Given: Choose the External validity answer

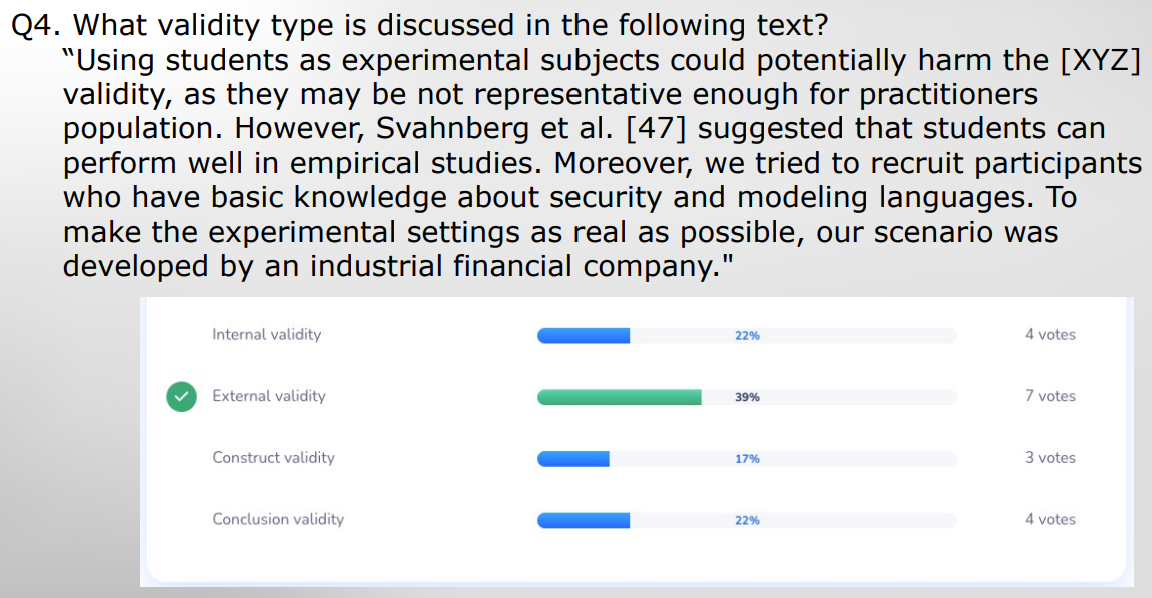Looking at the screenshot, I should [268, 396].
